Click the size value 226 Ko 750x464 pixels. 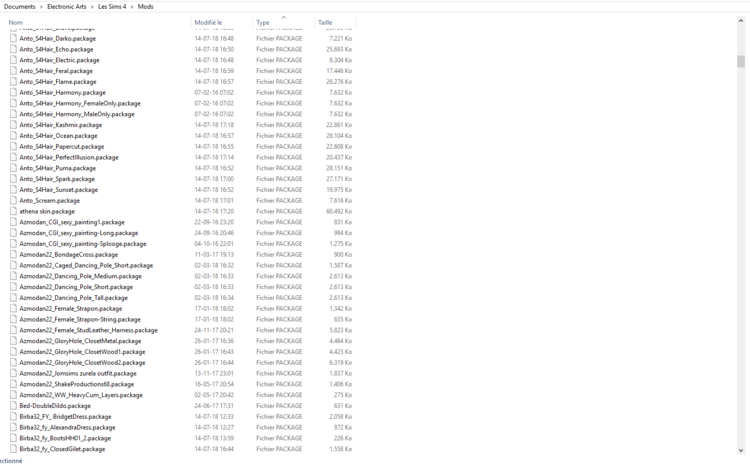(342, 438)
